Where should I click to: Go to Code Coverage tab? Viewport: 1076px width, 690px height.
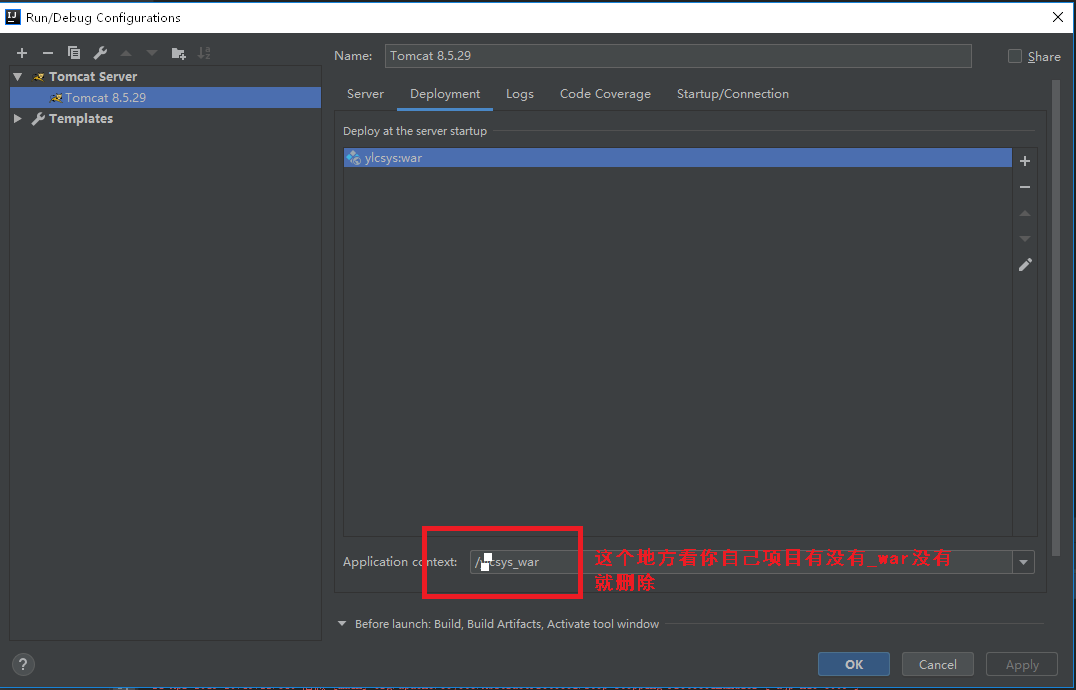pyautogui.click(x=605, y=94)
